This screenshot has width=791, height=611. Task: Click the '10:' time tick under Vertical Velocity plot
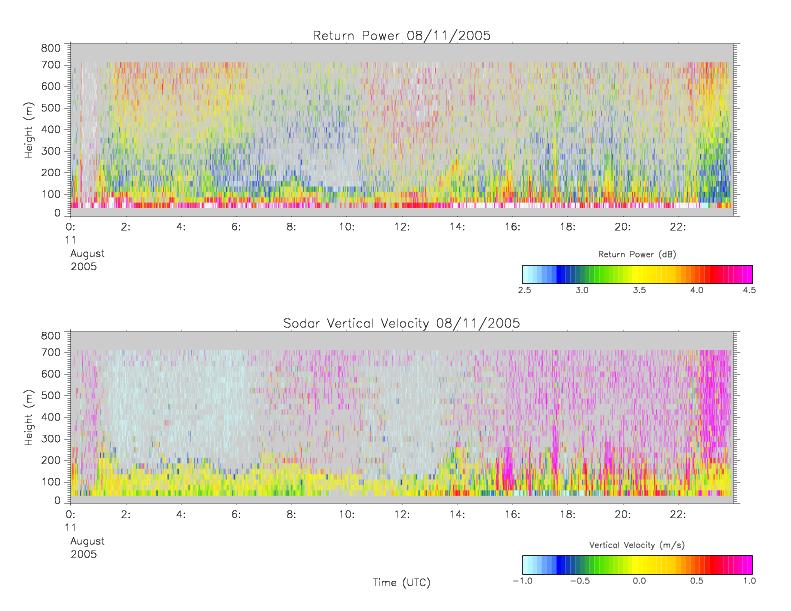pyautogui.click(x=347, y=515)
